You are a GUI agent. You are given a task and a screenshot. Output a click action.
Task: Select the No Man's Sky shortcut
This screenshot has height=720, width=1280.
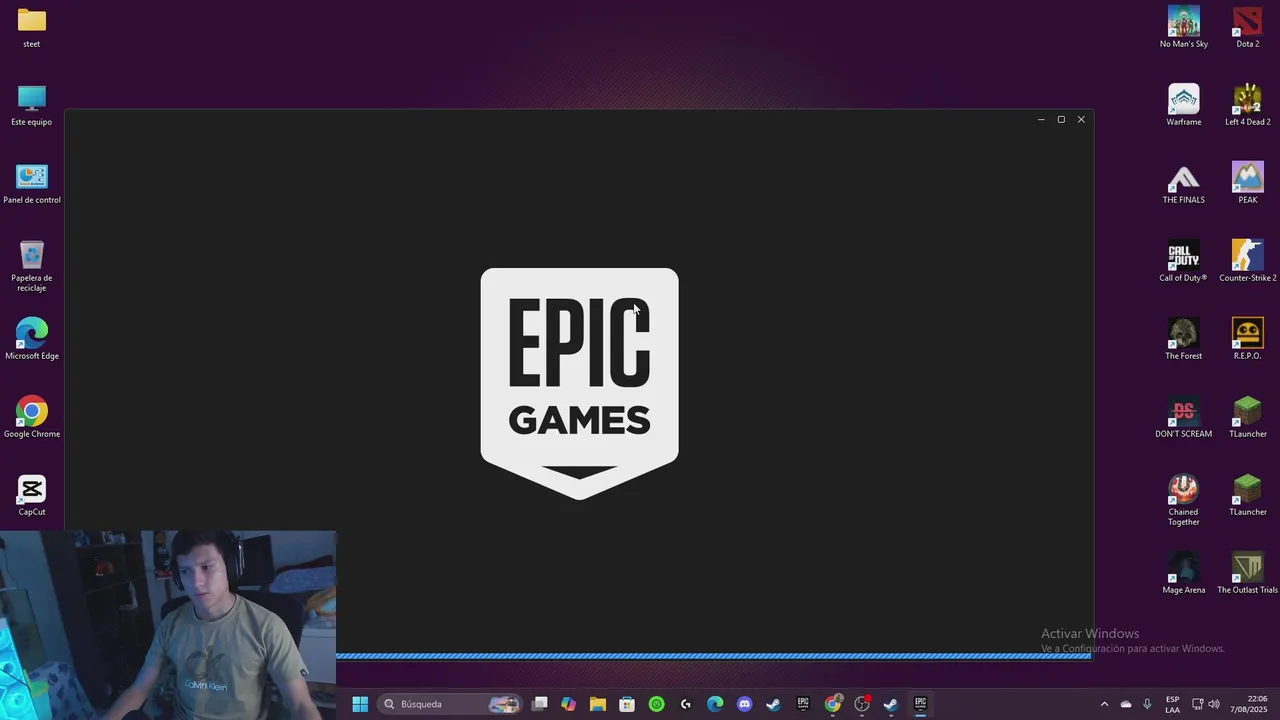click(x=1184, y=27)
